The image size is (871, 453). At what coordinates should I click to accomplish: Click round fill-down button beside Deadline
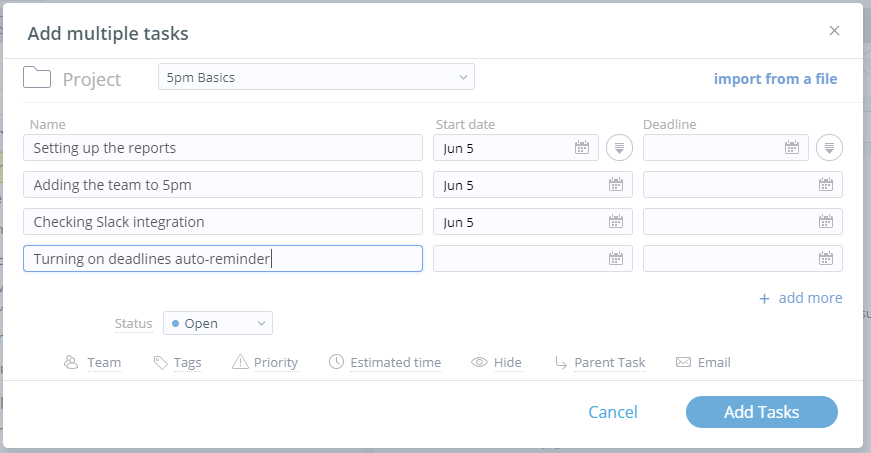(x=829, y=148)
